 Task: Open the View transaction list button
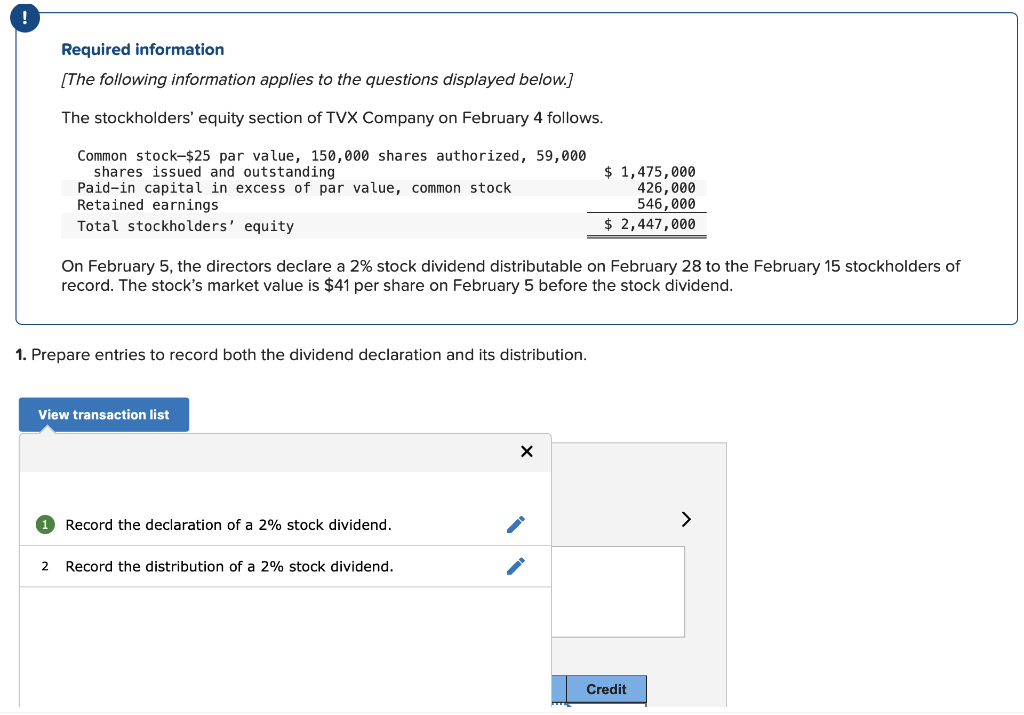[104, 415]
